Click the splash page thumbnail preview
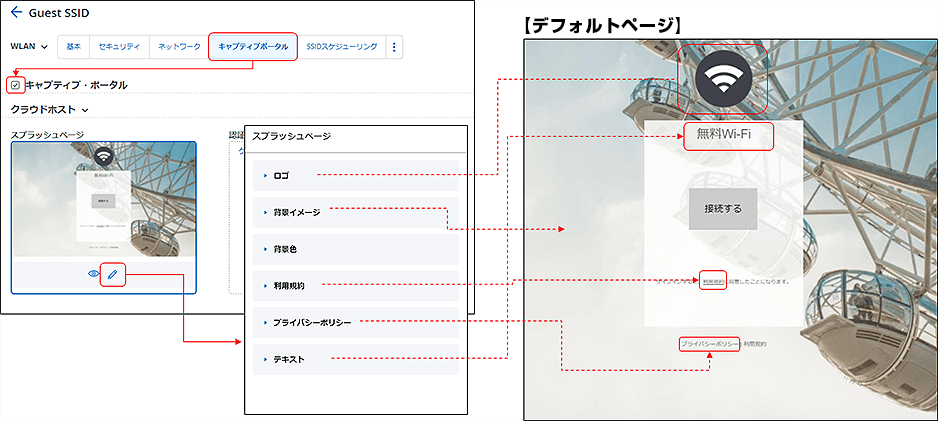The height and width of the screenshot is (421, 938). pyautogui.click(x=103, y=202)
